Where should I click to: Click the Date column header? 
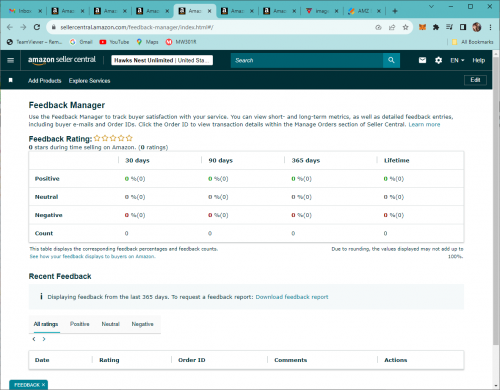click(42, 360)
